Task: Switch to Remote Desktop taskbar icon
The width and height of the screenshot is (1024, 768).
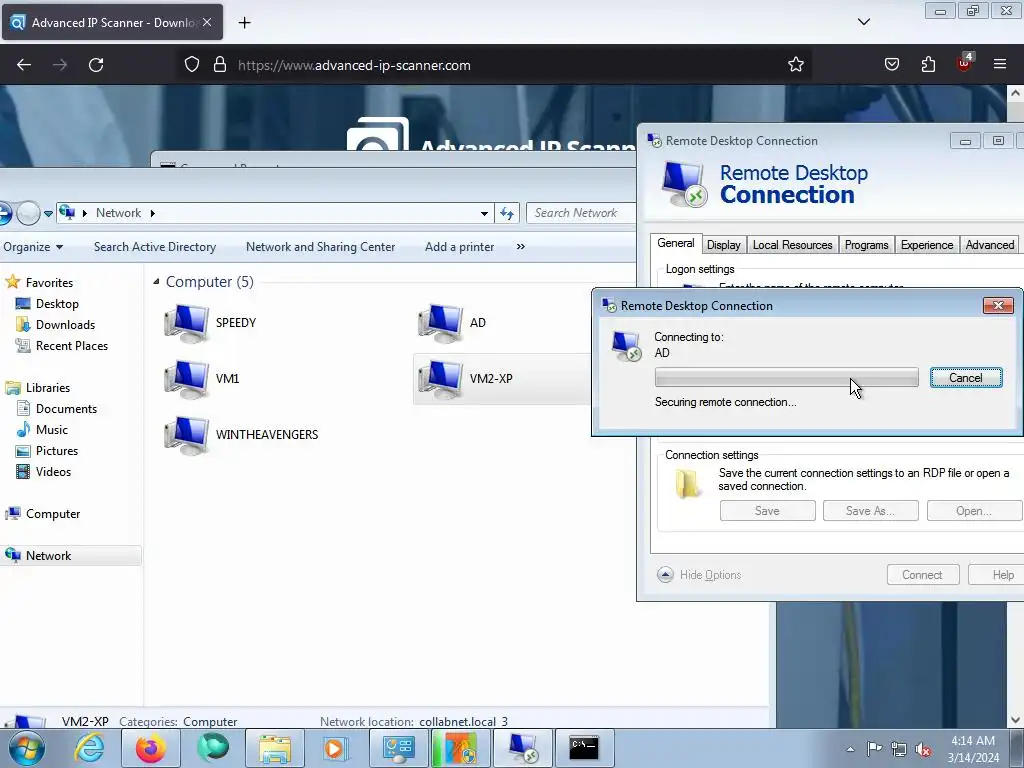Action: [523, 747]
